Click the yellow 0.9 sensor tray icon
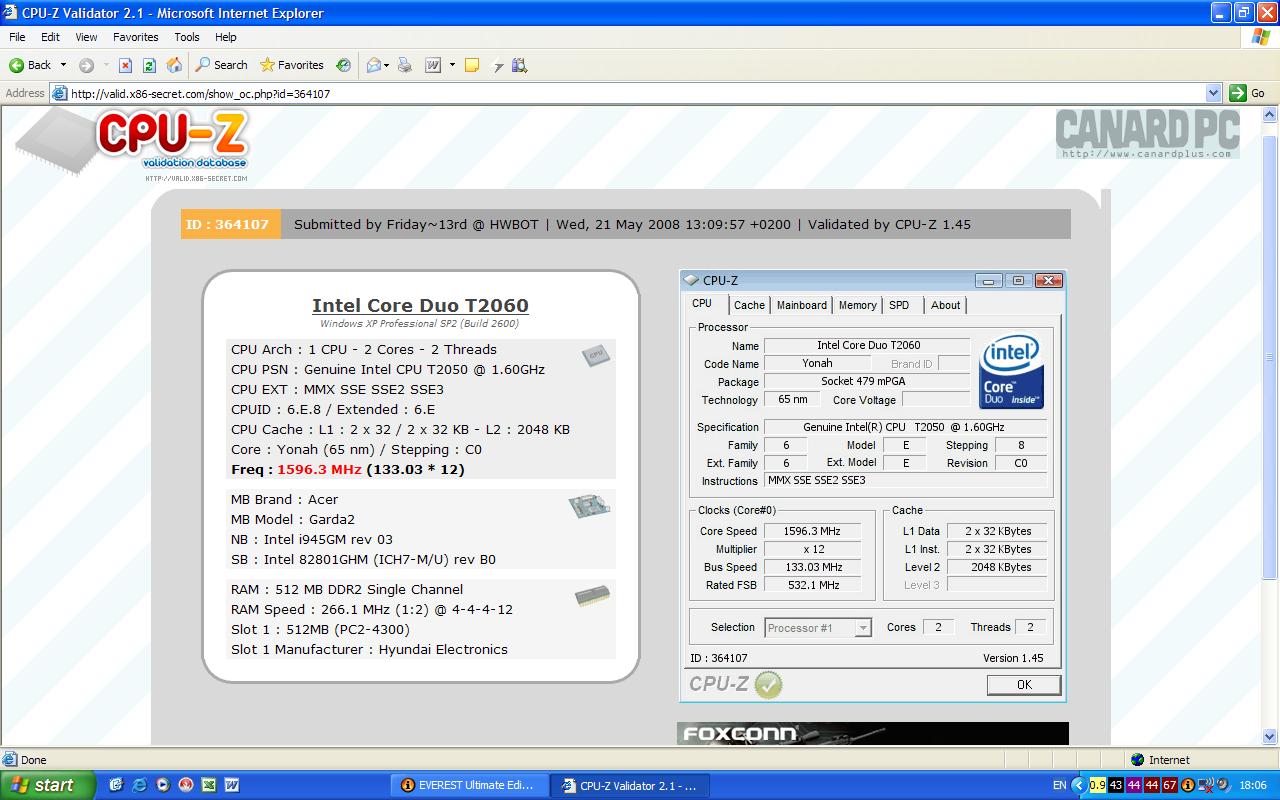 (x=1097, y=785)
